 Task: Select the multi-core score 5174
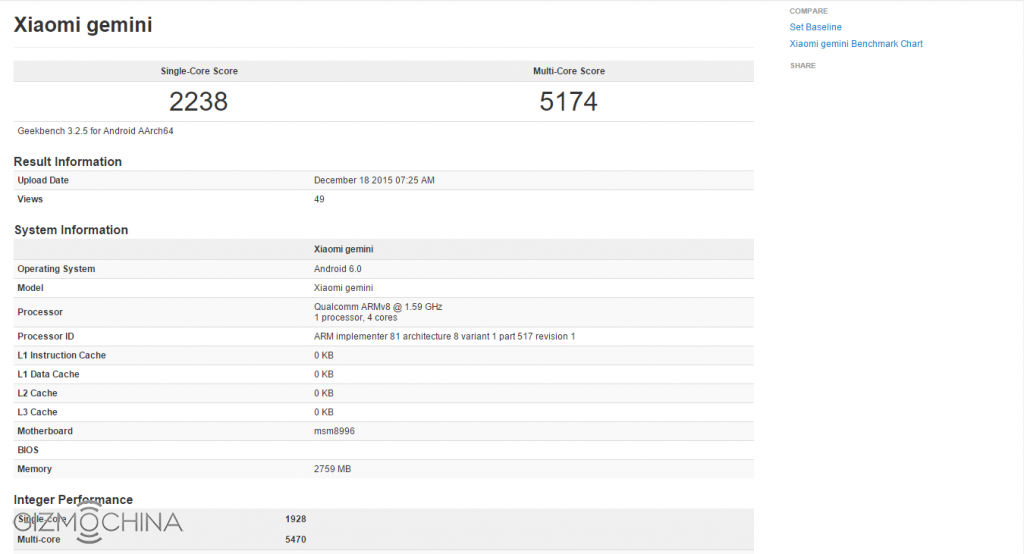click(x=568, y=101)
